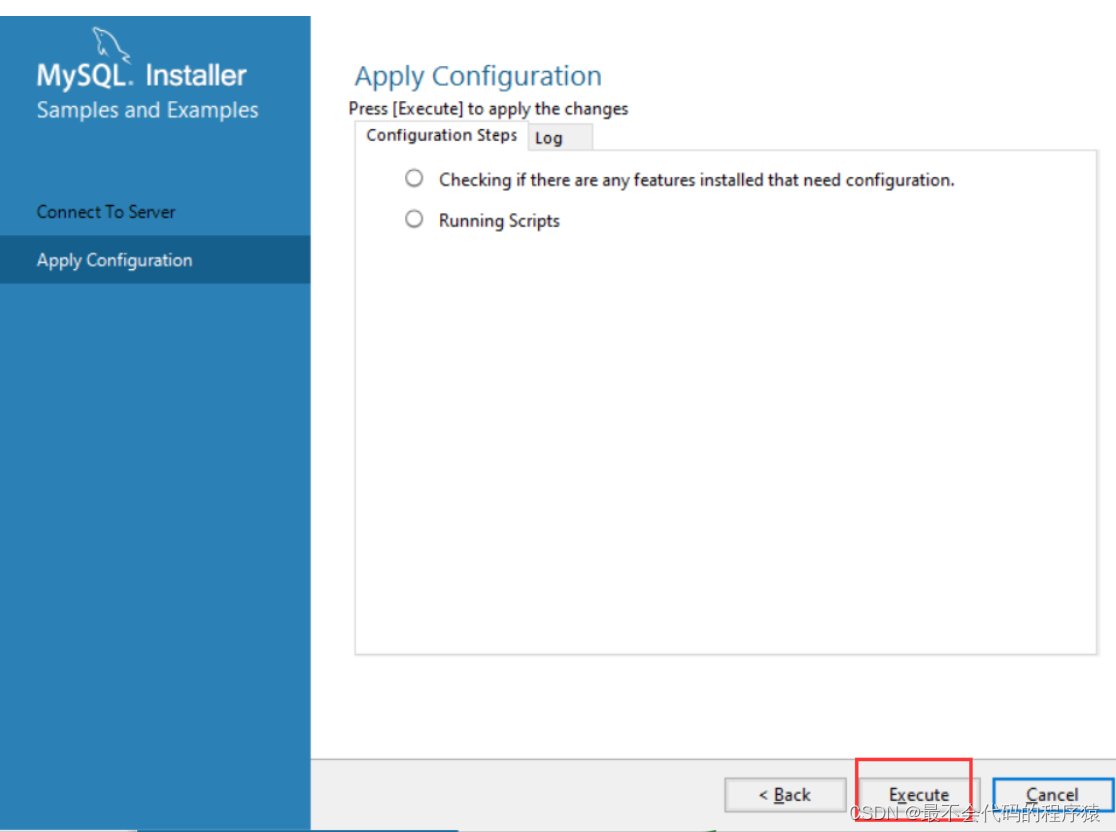Select the Connect To Server step in sidebar
The width and height of the screenshot is (1116, 832).
pos(106,212)
